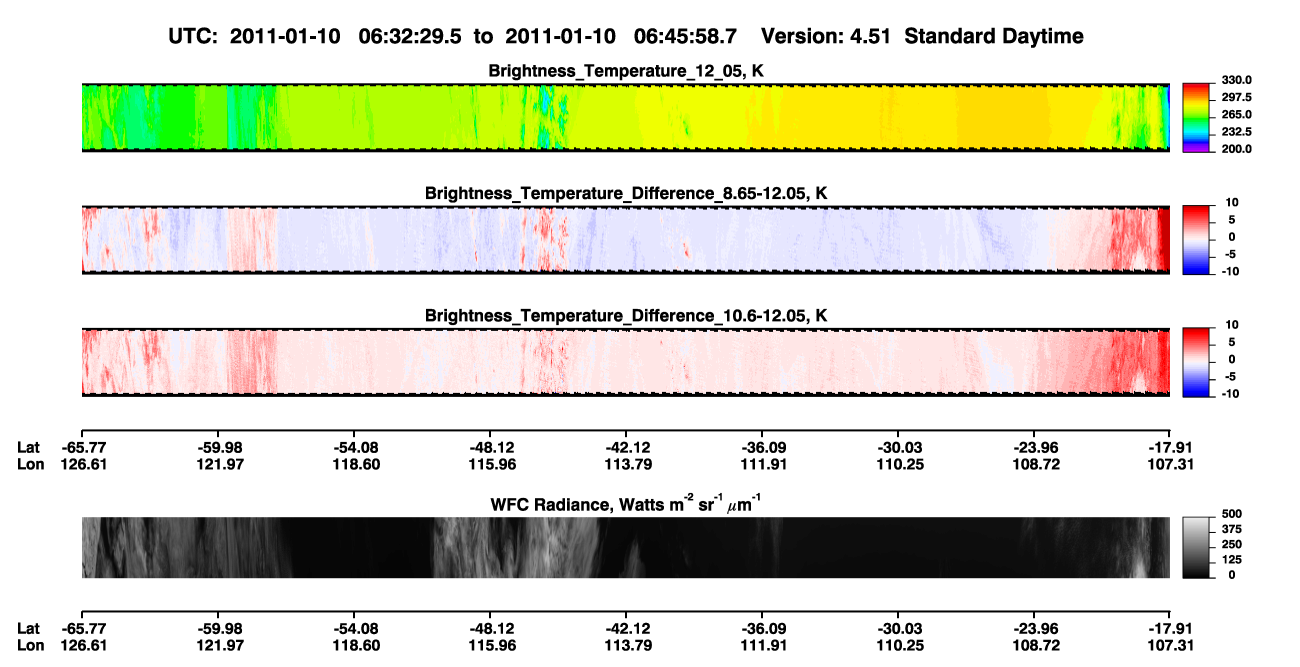Click the 297.5 color bar tick label
1300x667 pixels.
click(x=1238, y=97)
